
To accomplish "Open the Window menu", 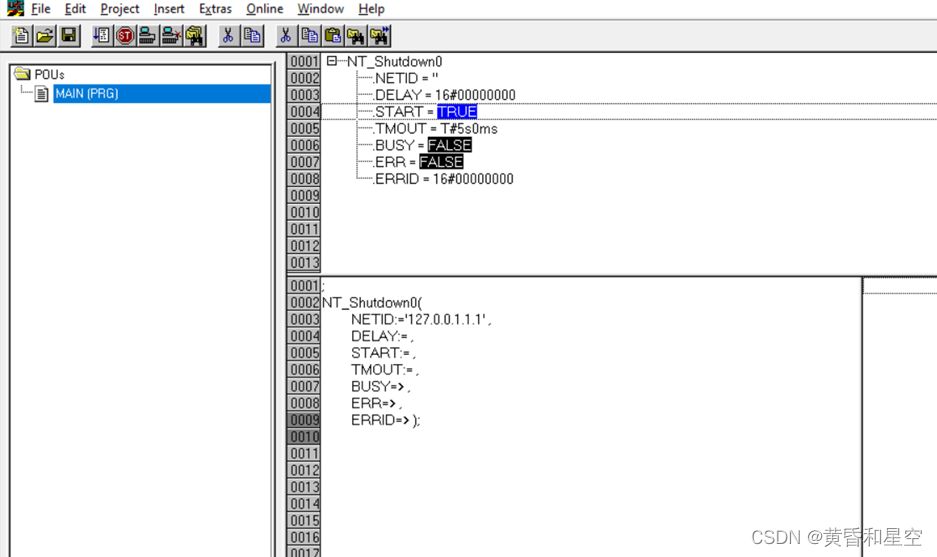I will [x=321, y=9].
